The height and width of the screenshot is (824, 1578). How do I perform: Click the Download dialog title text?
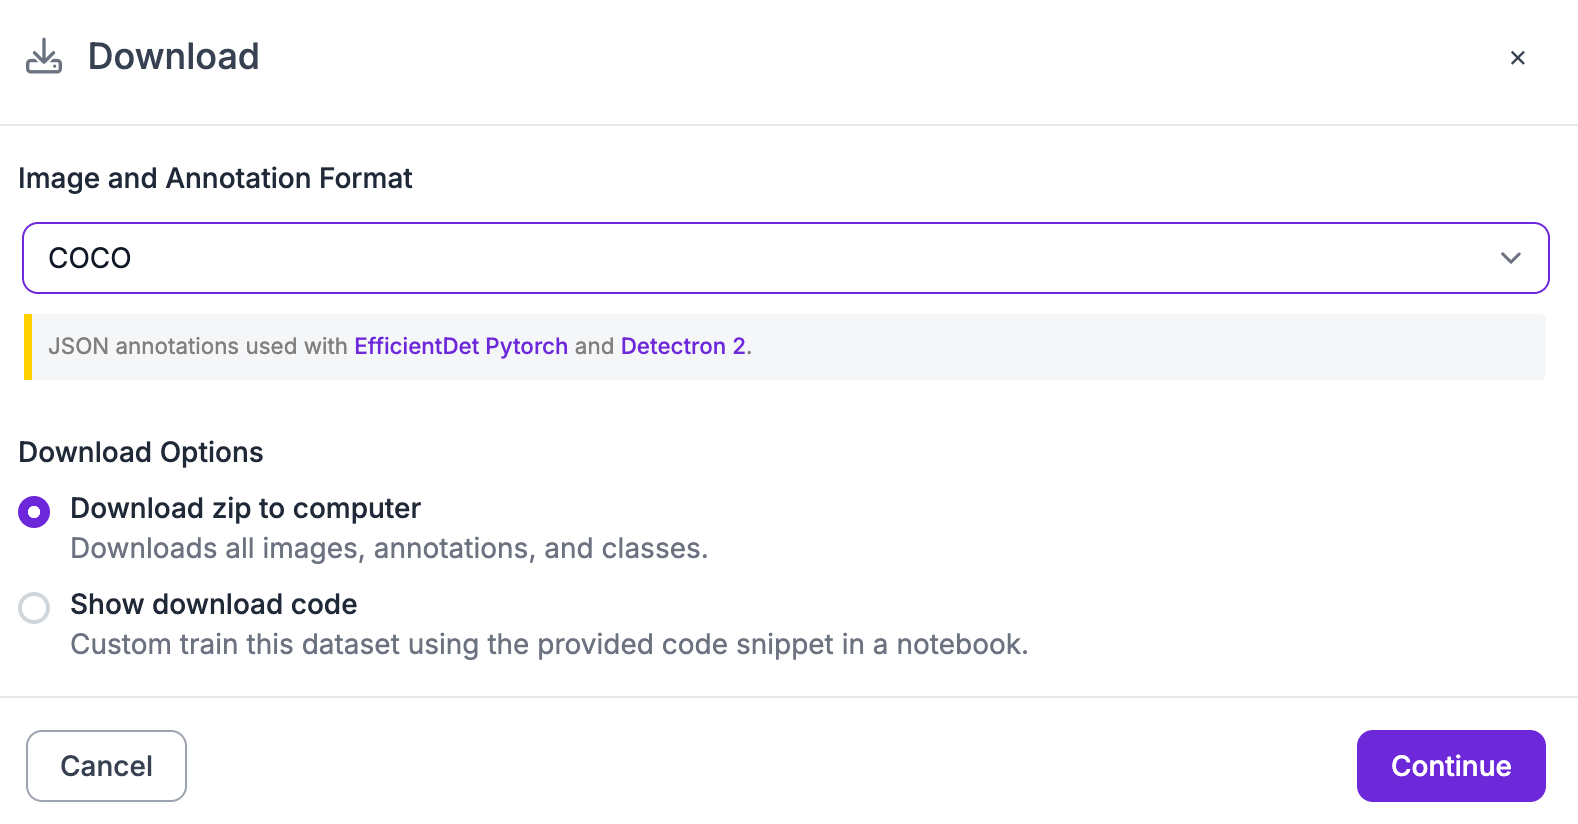click(174, 56)
